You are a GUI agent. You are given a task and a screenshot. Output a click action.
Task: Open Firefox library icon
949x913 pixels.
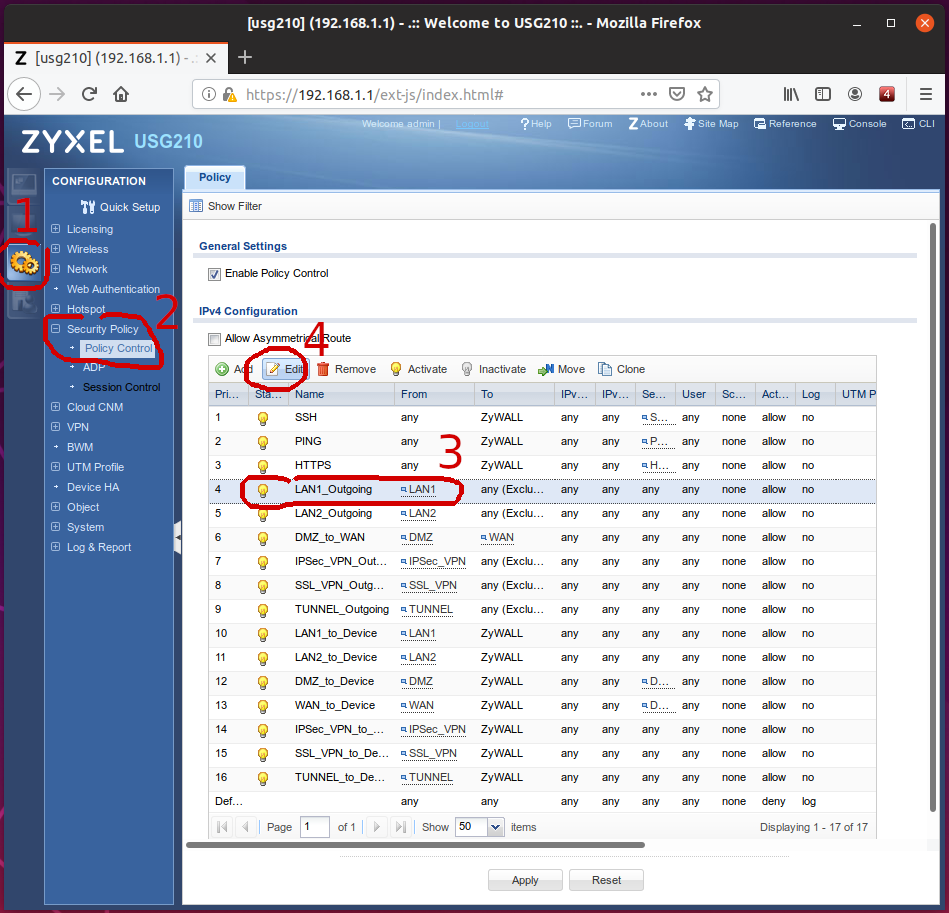[791, 94]
